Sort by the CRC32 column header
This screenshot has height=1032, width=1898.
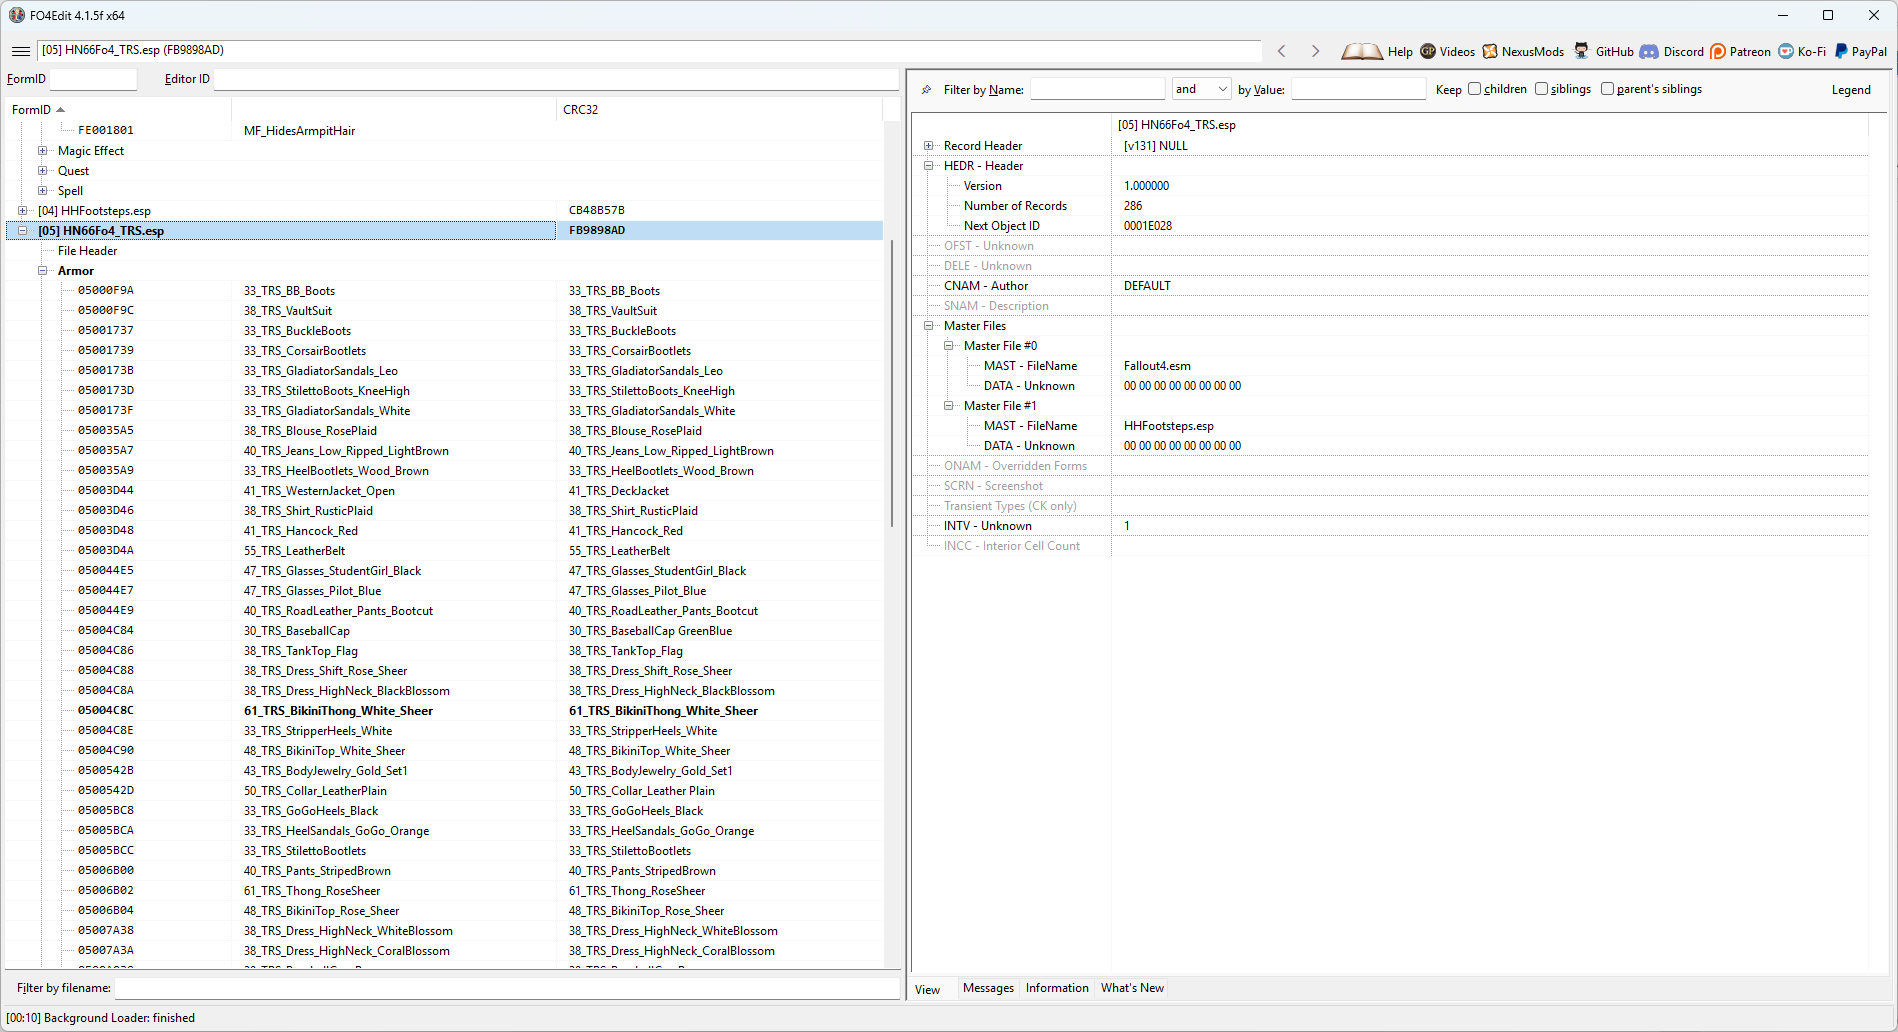pos(719,110)
